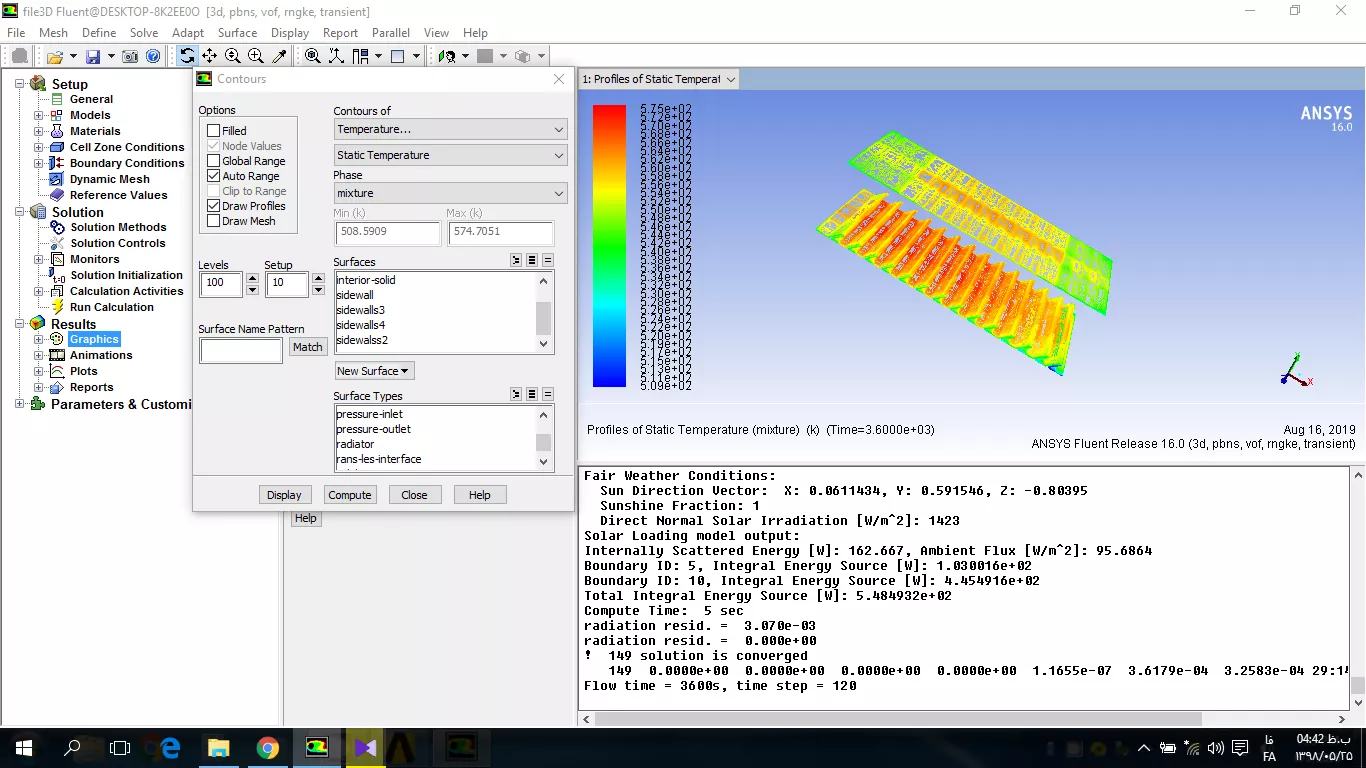The height and width of the screenshot is (768, 1366).
Task: Open the Edge browser from the taskbar
Action: point(169,748)
